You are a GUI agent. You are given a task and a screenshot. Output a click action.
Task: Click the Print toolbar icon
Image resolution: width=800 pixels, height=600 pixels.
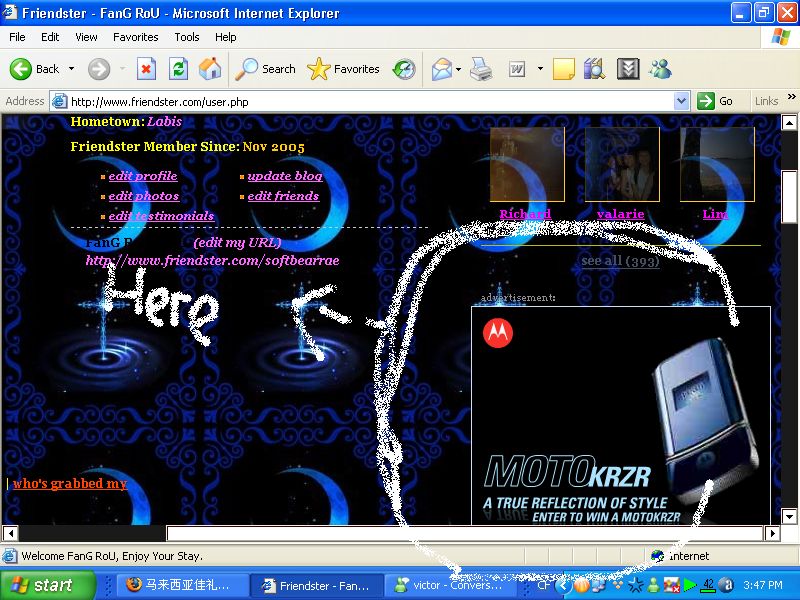coord(481,69)
